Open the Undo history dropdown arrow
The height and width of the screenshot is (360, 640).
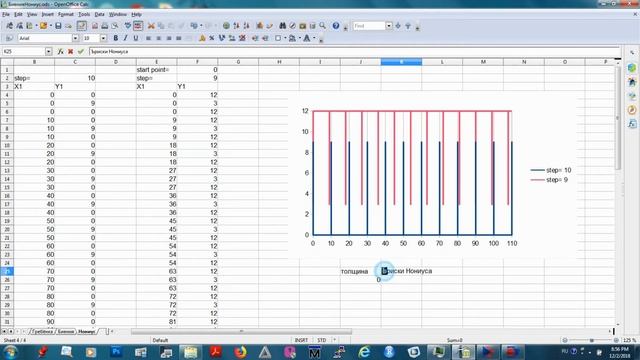[201, 26]
